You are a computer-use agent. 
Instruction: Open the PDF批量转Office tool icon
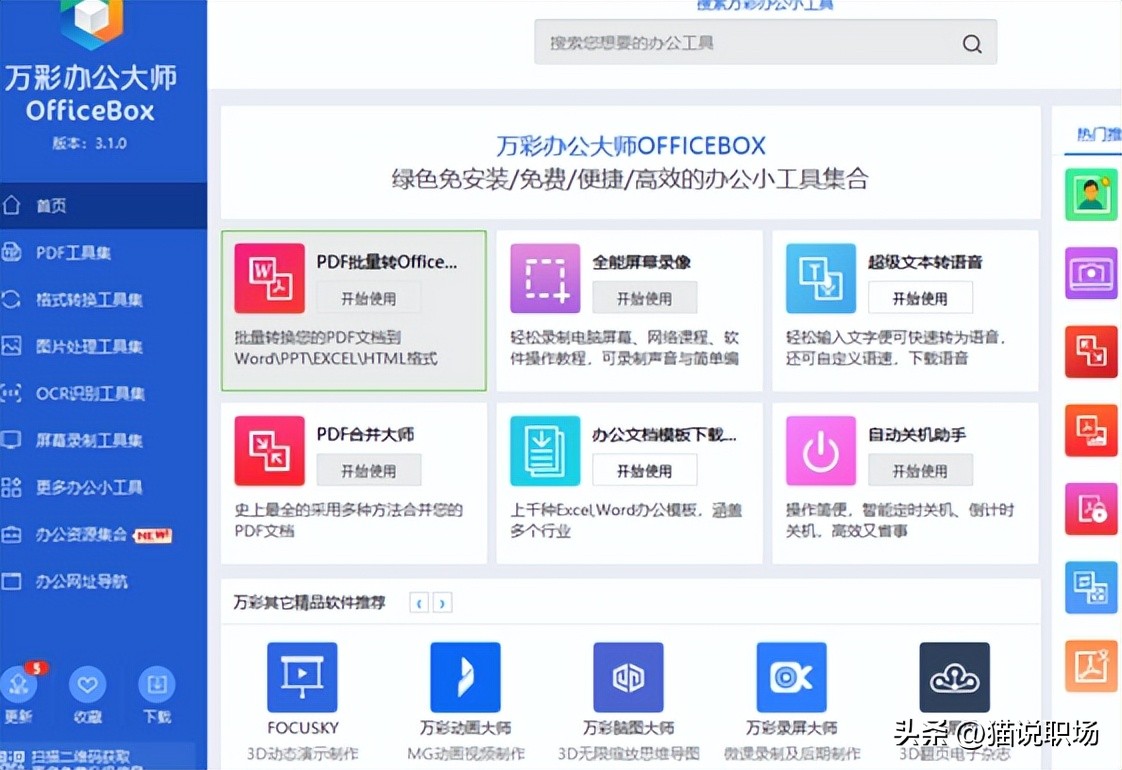pos(268,278)
